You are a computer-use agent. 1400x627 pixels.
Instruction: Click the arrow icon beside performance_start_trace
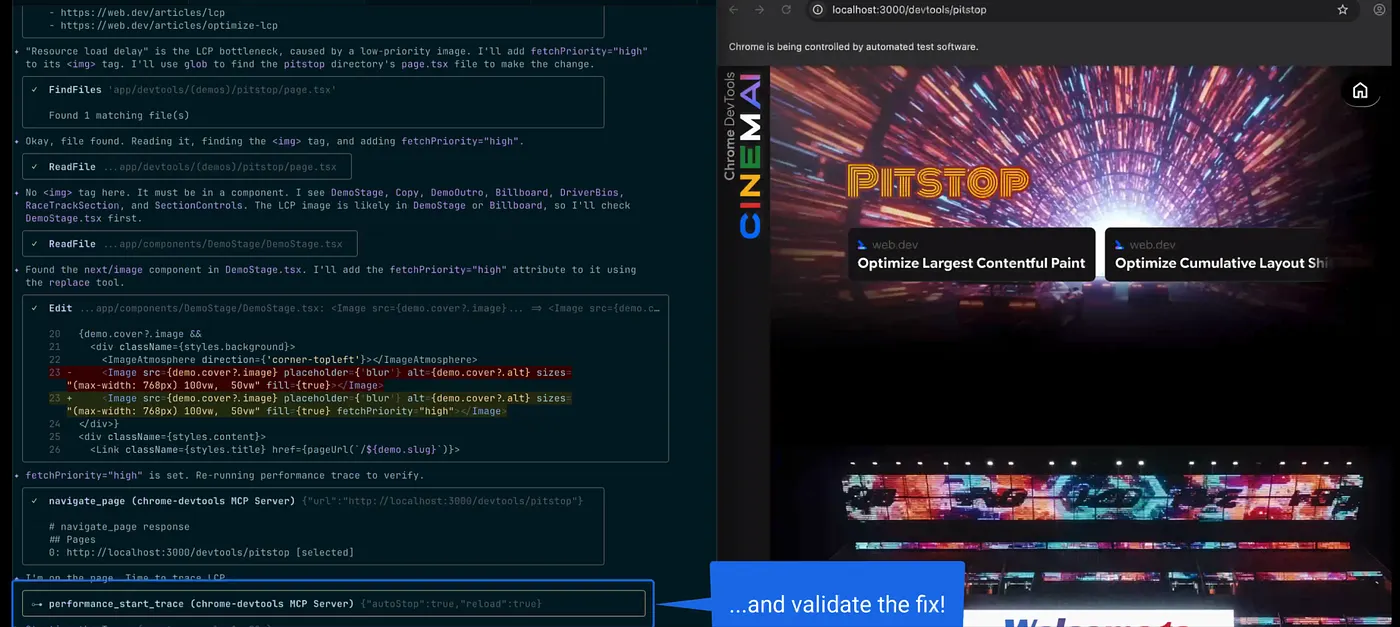click(x=36, y=604)
